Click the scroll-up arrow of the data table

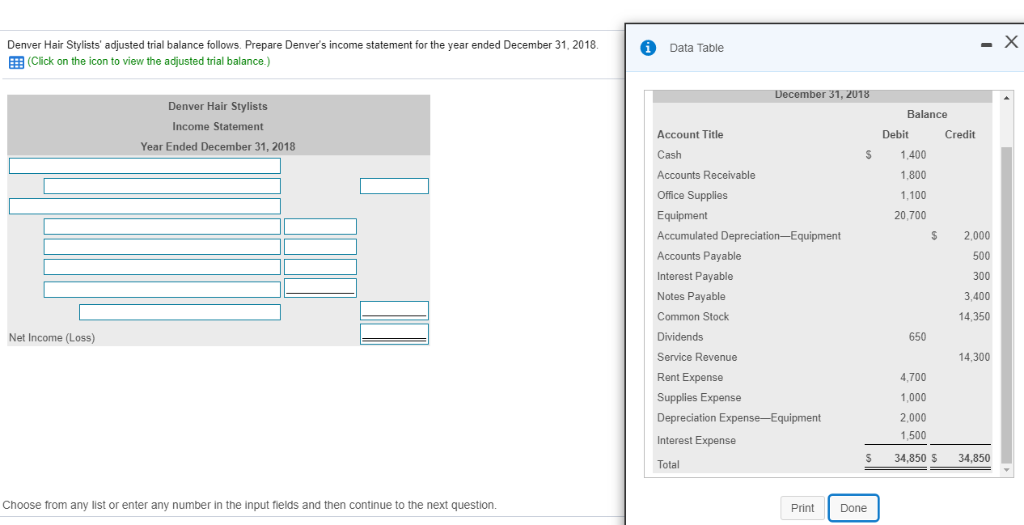pyautogui.click(x=1006, y=97)
